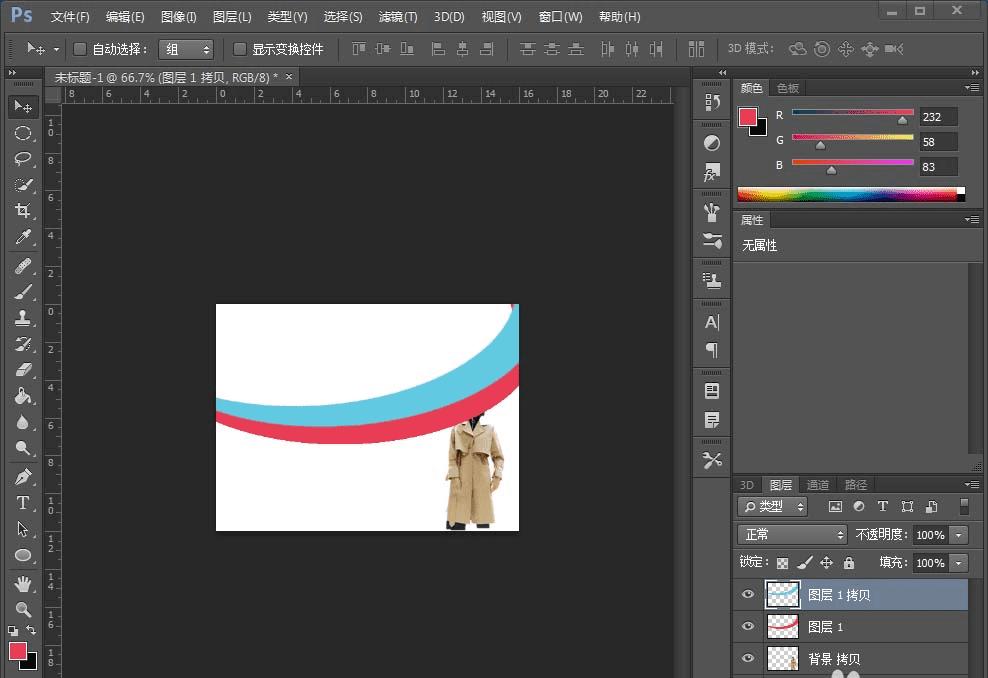Screen dimensions: 988x678
Task: Select the Pen tool
Action: [x=23, y=476]
